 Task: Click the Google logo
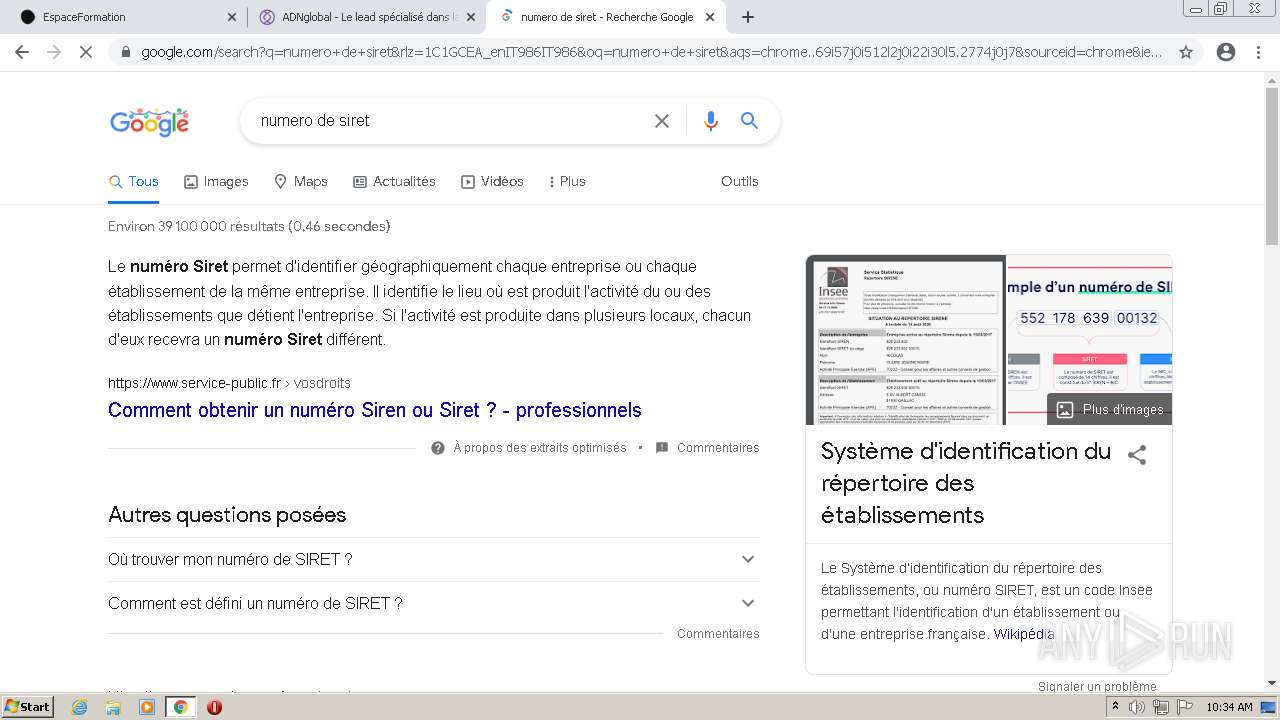click(149, 122)
